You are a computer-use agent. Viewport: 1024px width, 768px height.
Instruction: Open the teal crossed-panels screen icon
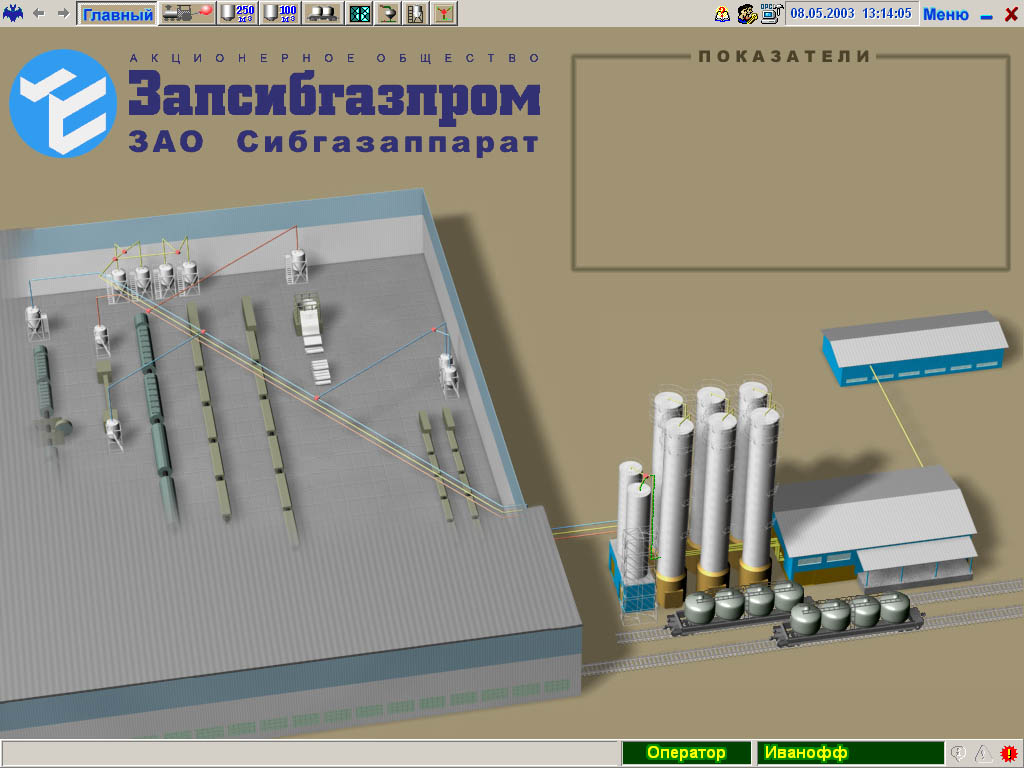click(360, 13)
